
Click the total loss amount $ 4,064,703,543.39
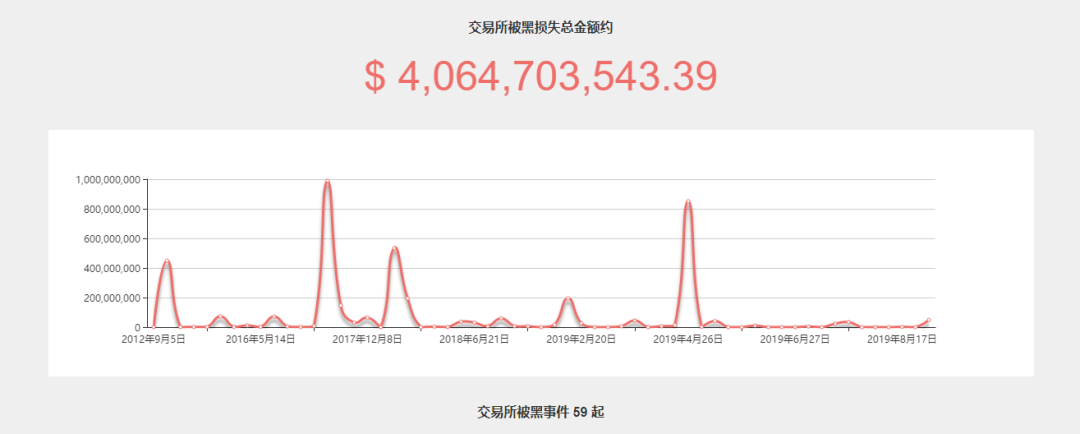tap(541, 76)
